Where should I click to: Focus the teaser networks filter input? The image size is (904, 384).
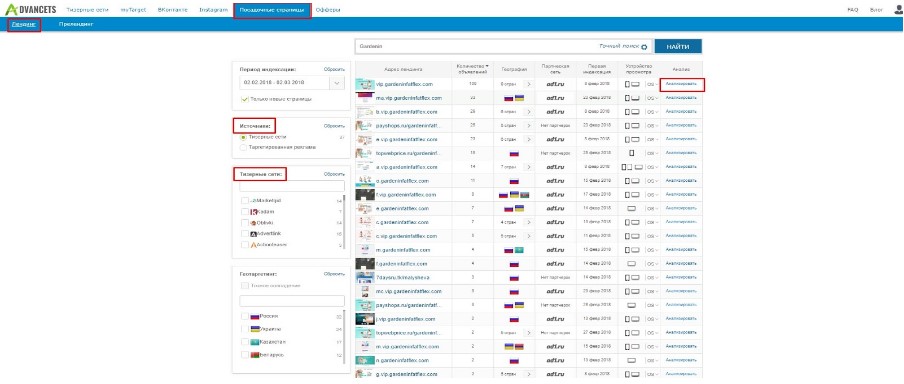[292, 186]
